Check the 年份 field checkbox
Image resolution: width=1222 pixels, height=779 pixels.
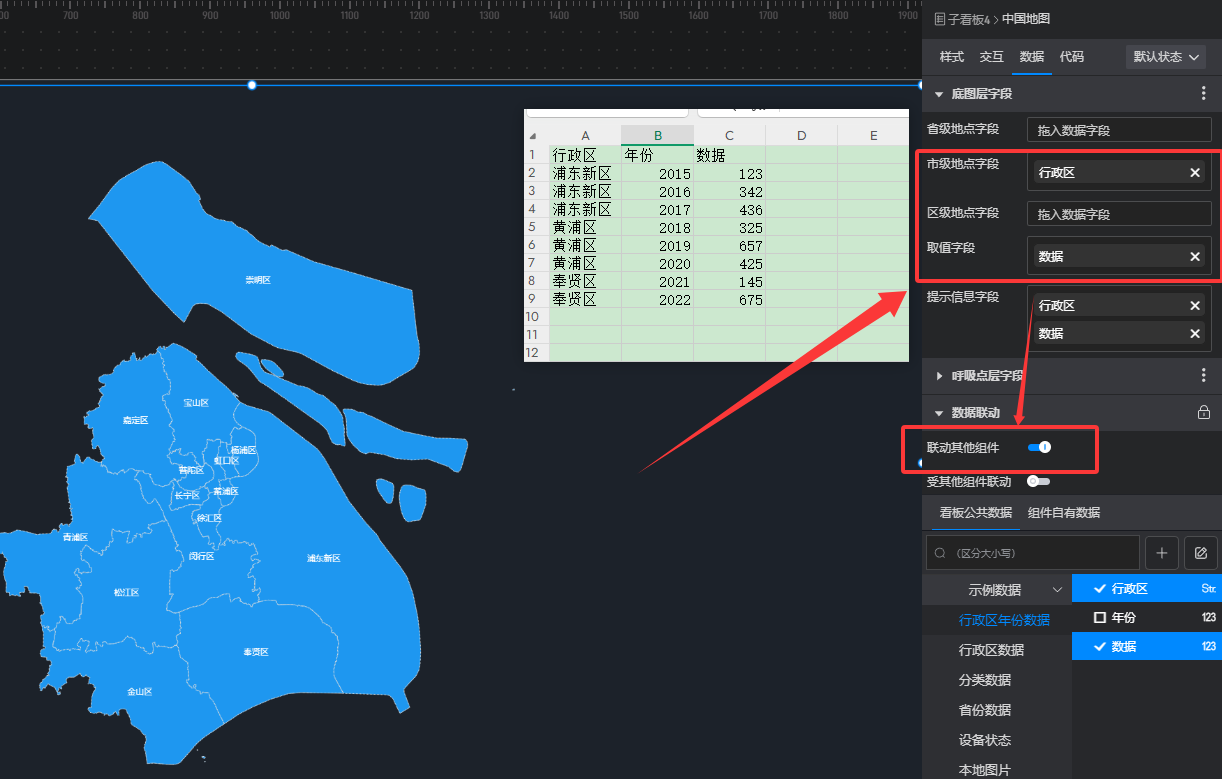point(1100,618)
